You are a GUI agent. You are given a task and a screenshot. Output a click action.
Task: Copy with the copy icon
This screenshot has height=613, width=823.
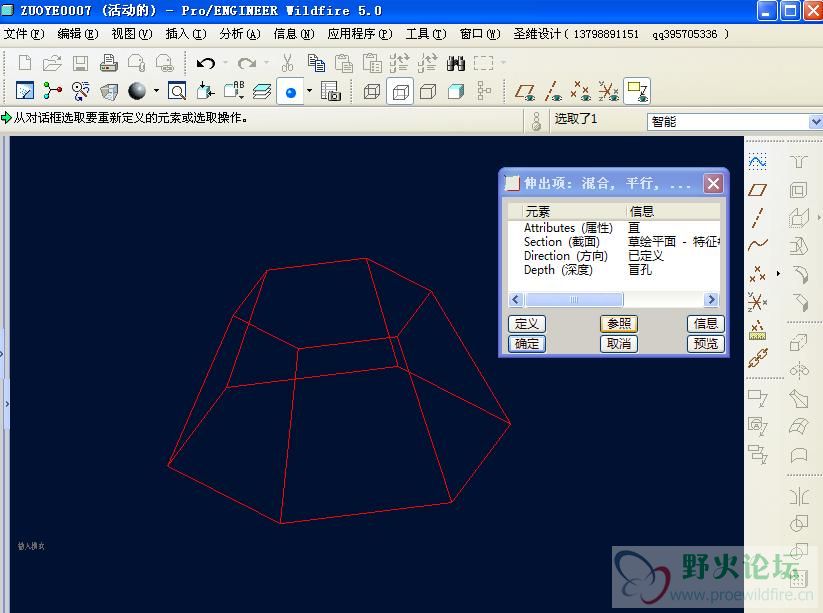click(316, 63)
